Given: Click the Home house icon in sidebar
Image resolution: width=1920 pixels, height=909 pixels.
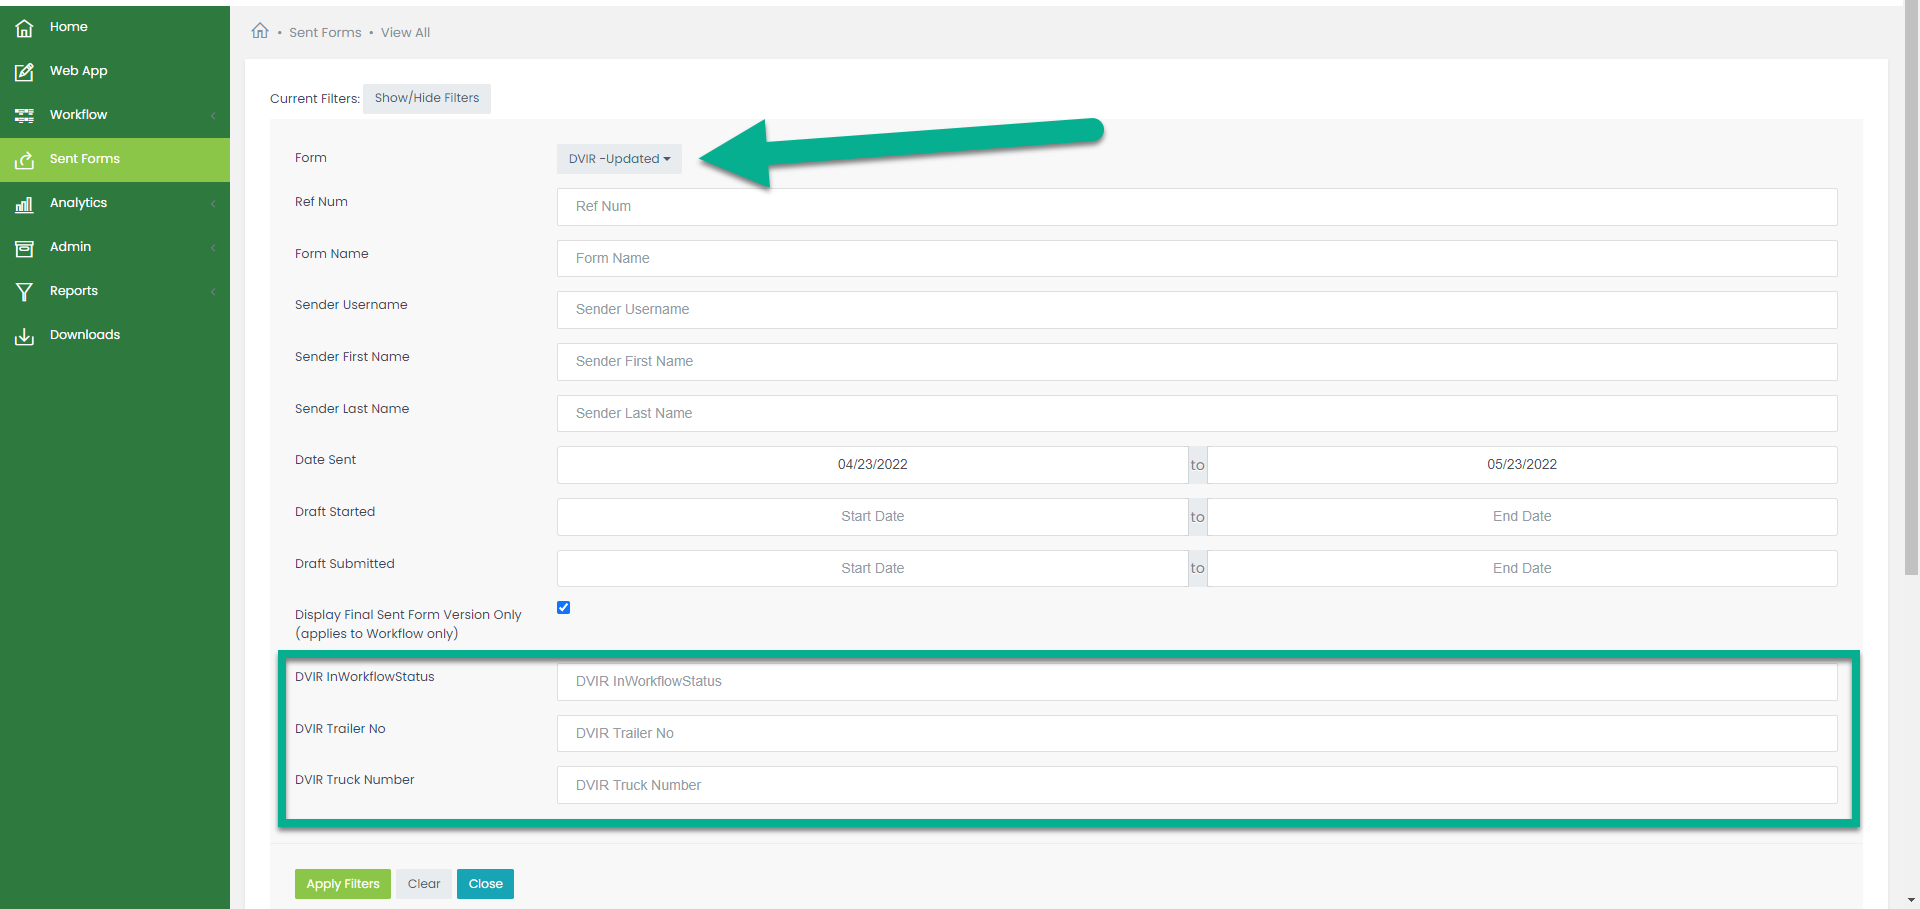Looking at the screenshot, I should point(24,28).
